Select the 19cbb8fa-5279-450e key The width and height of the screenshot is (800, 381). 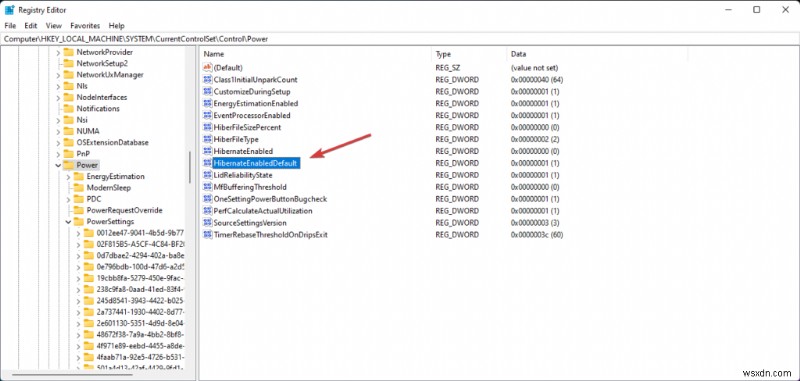pyautogui.click(x=140, y=278)
